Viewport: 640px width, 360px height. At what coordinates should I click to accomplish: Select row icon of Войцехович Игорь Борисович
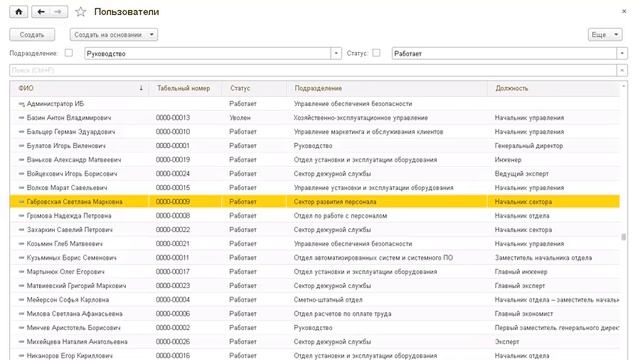21,174
